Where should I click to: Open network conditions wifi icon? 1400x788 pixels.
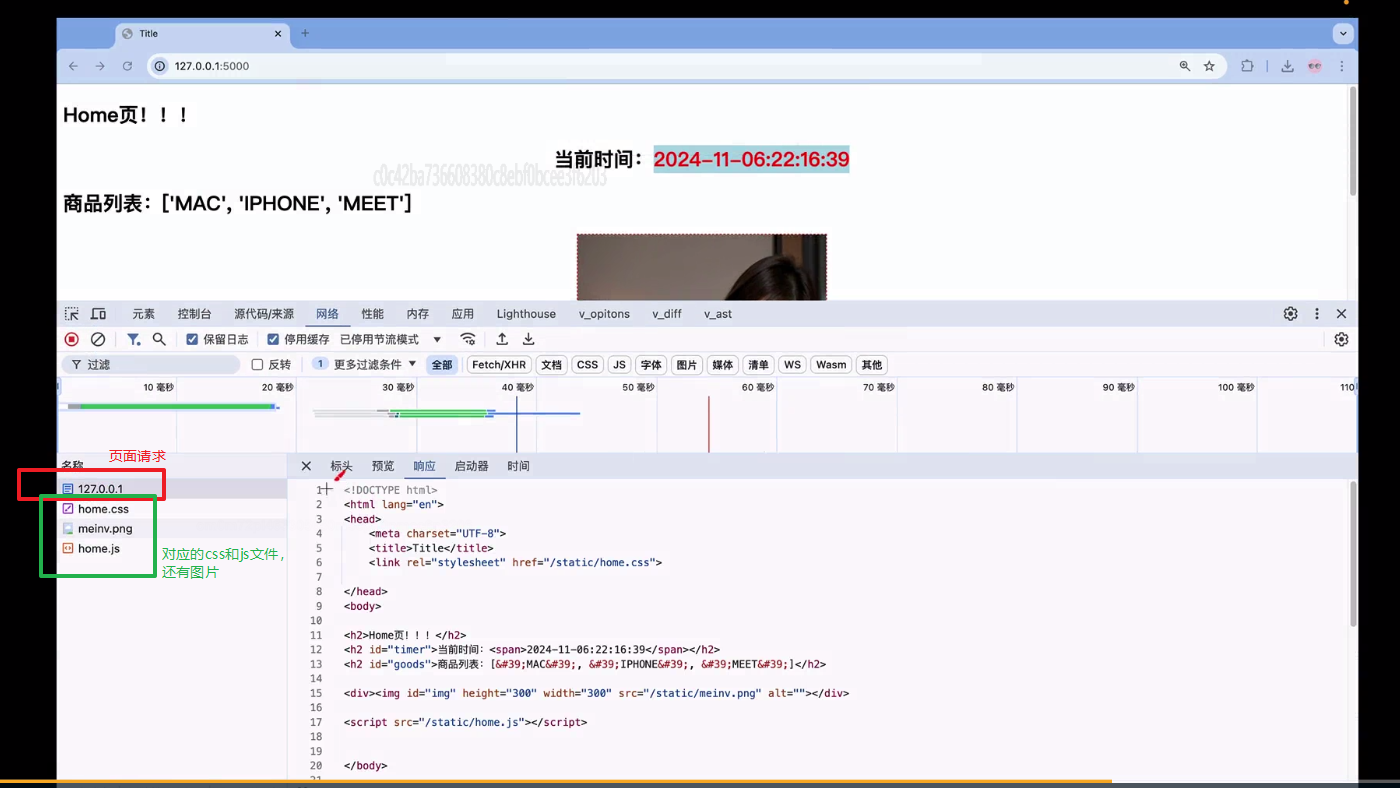468,339
